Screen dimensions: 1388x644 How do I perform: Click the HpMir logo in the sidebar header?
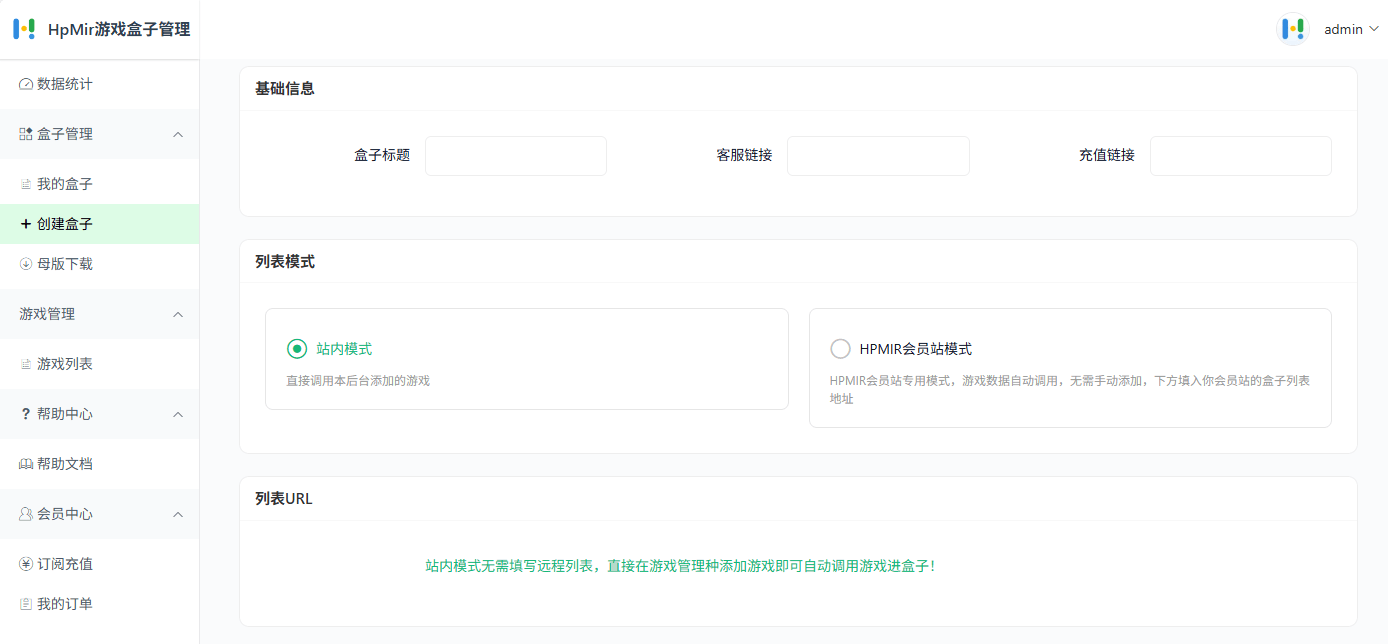pos(24,29)
